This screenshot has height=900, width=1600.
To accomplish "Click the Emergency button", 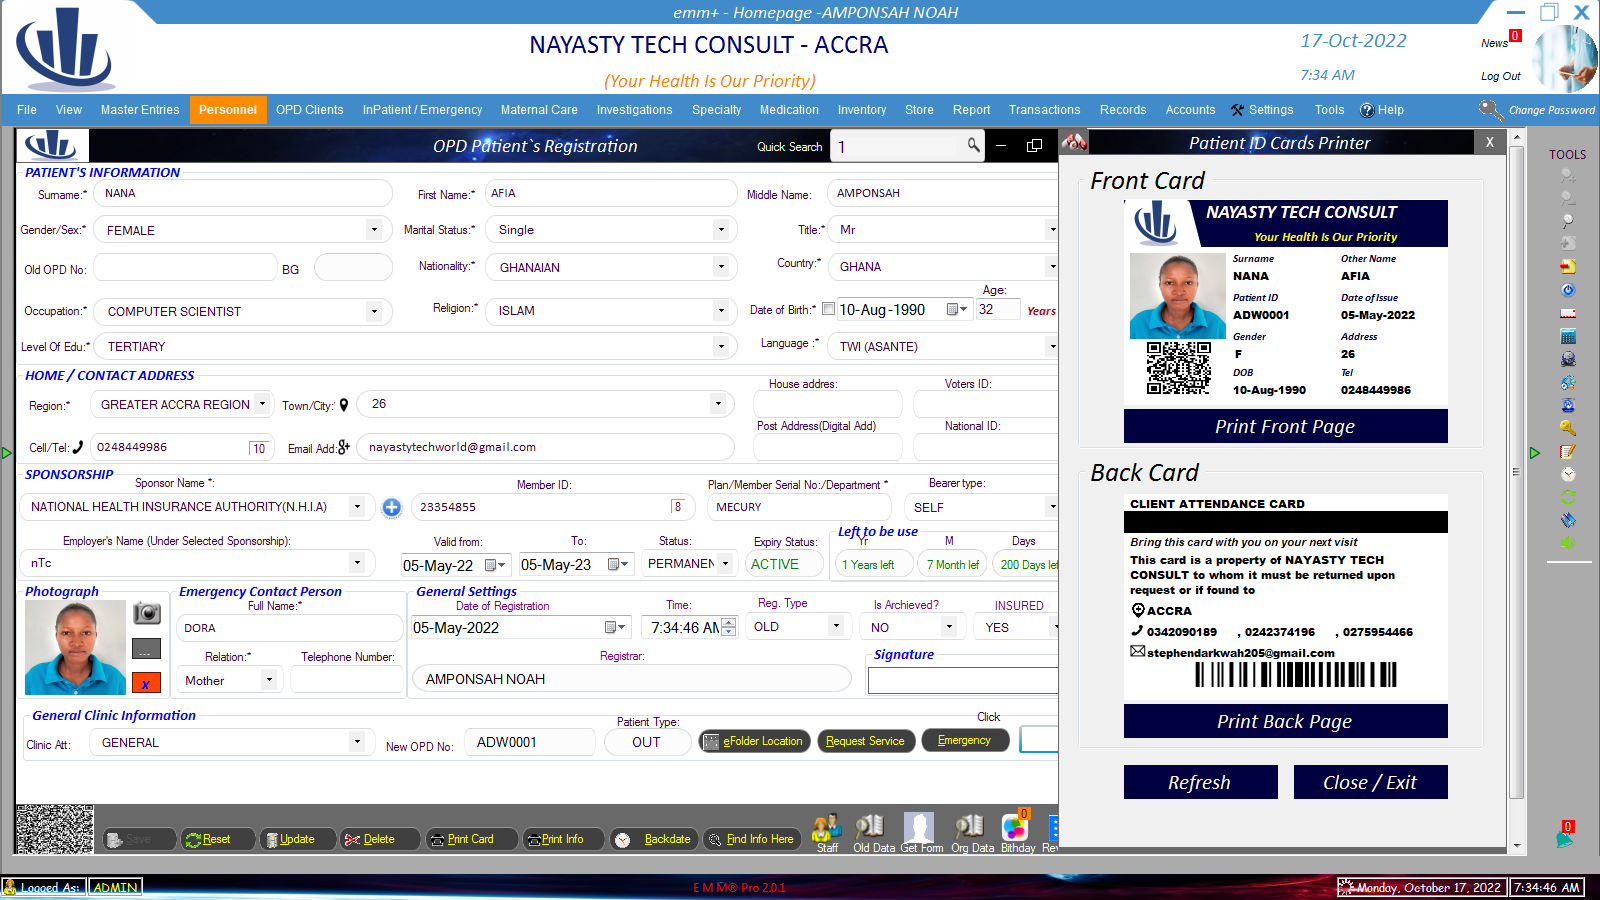I will click(964, 740).
